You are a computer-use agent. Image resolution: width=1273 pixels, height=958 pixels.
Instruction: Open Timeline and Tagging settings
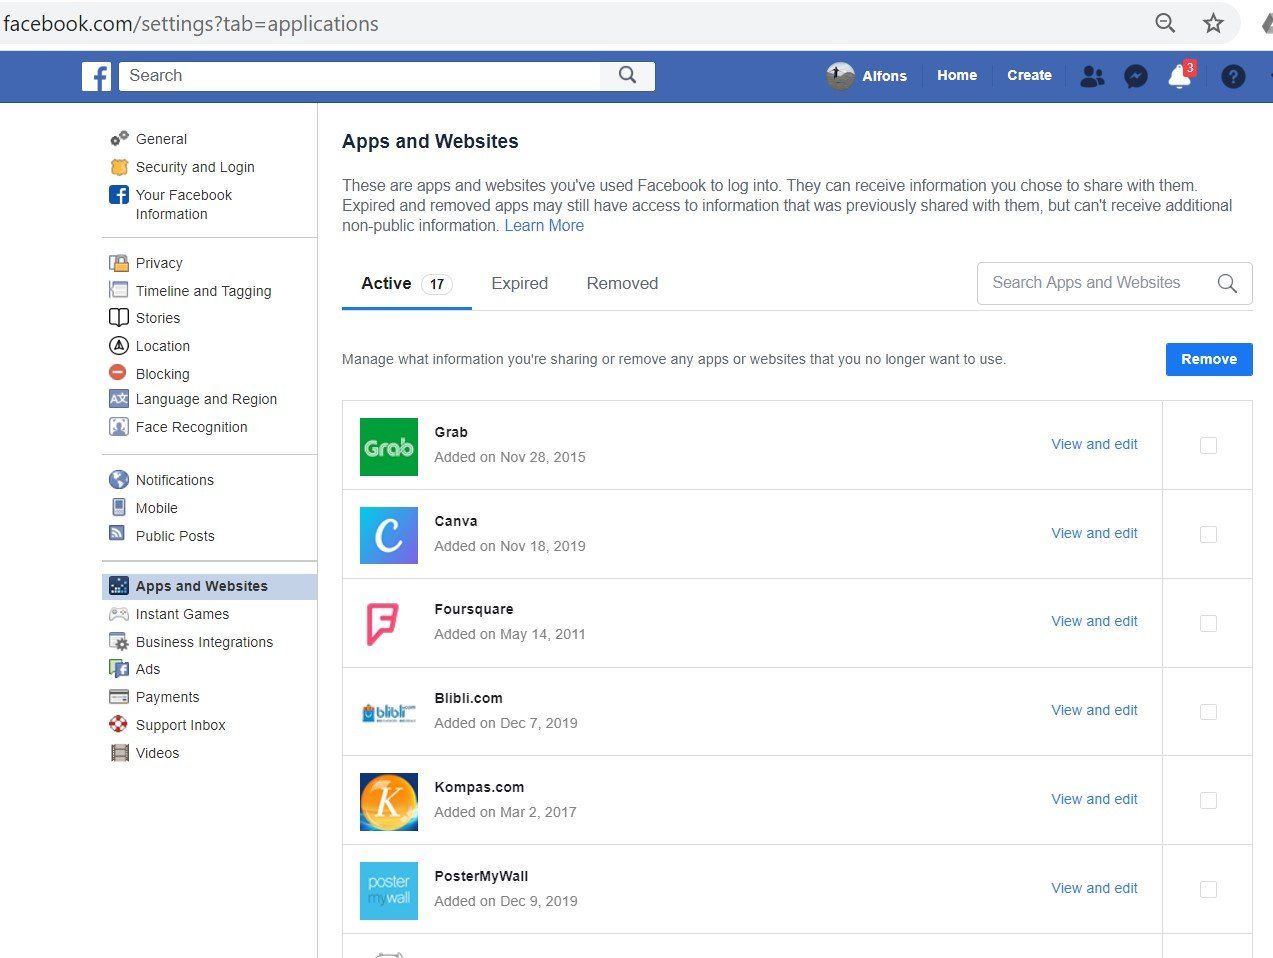tap(203, 291)
